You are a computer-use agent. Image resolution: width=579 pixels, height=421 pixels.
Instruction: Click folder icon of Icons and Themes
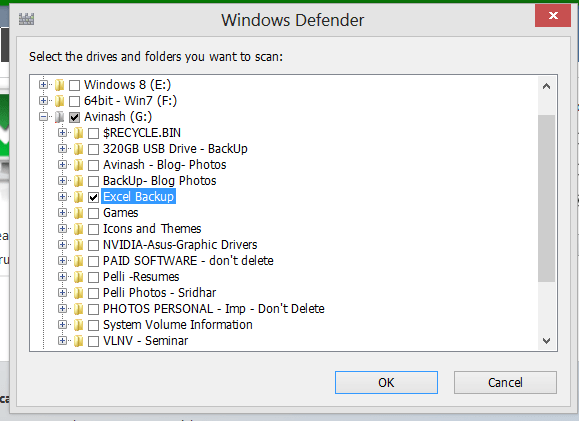tap(78, 229)
